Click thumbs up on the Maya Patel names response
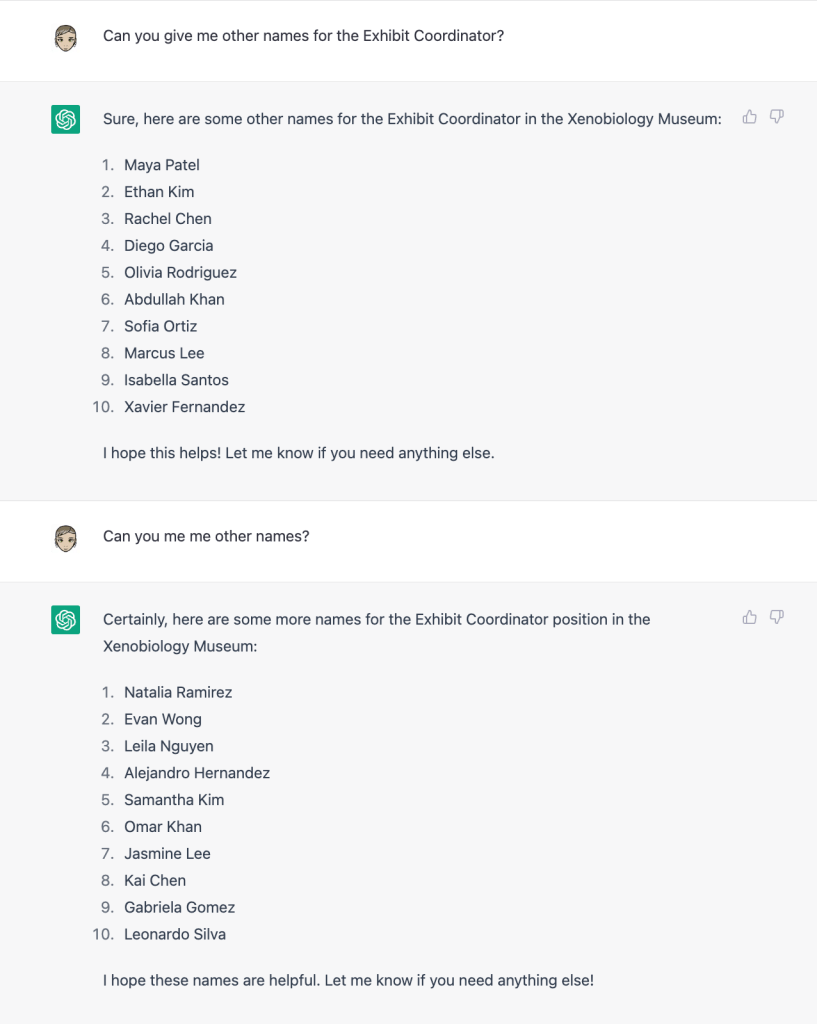The height and width of the screenshot is (1024, 817). (750, 117)
